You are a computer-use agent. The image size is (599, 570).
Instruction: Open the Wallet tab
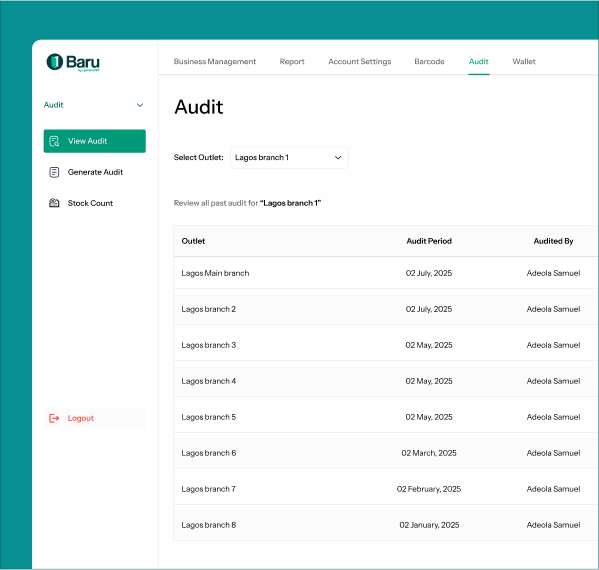[524, 62]
